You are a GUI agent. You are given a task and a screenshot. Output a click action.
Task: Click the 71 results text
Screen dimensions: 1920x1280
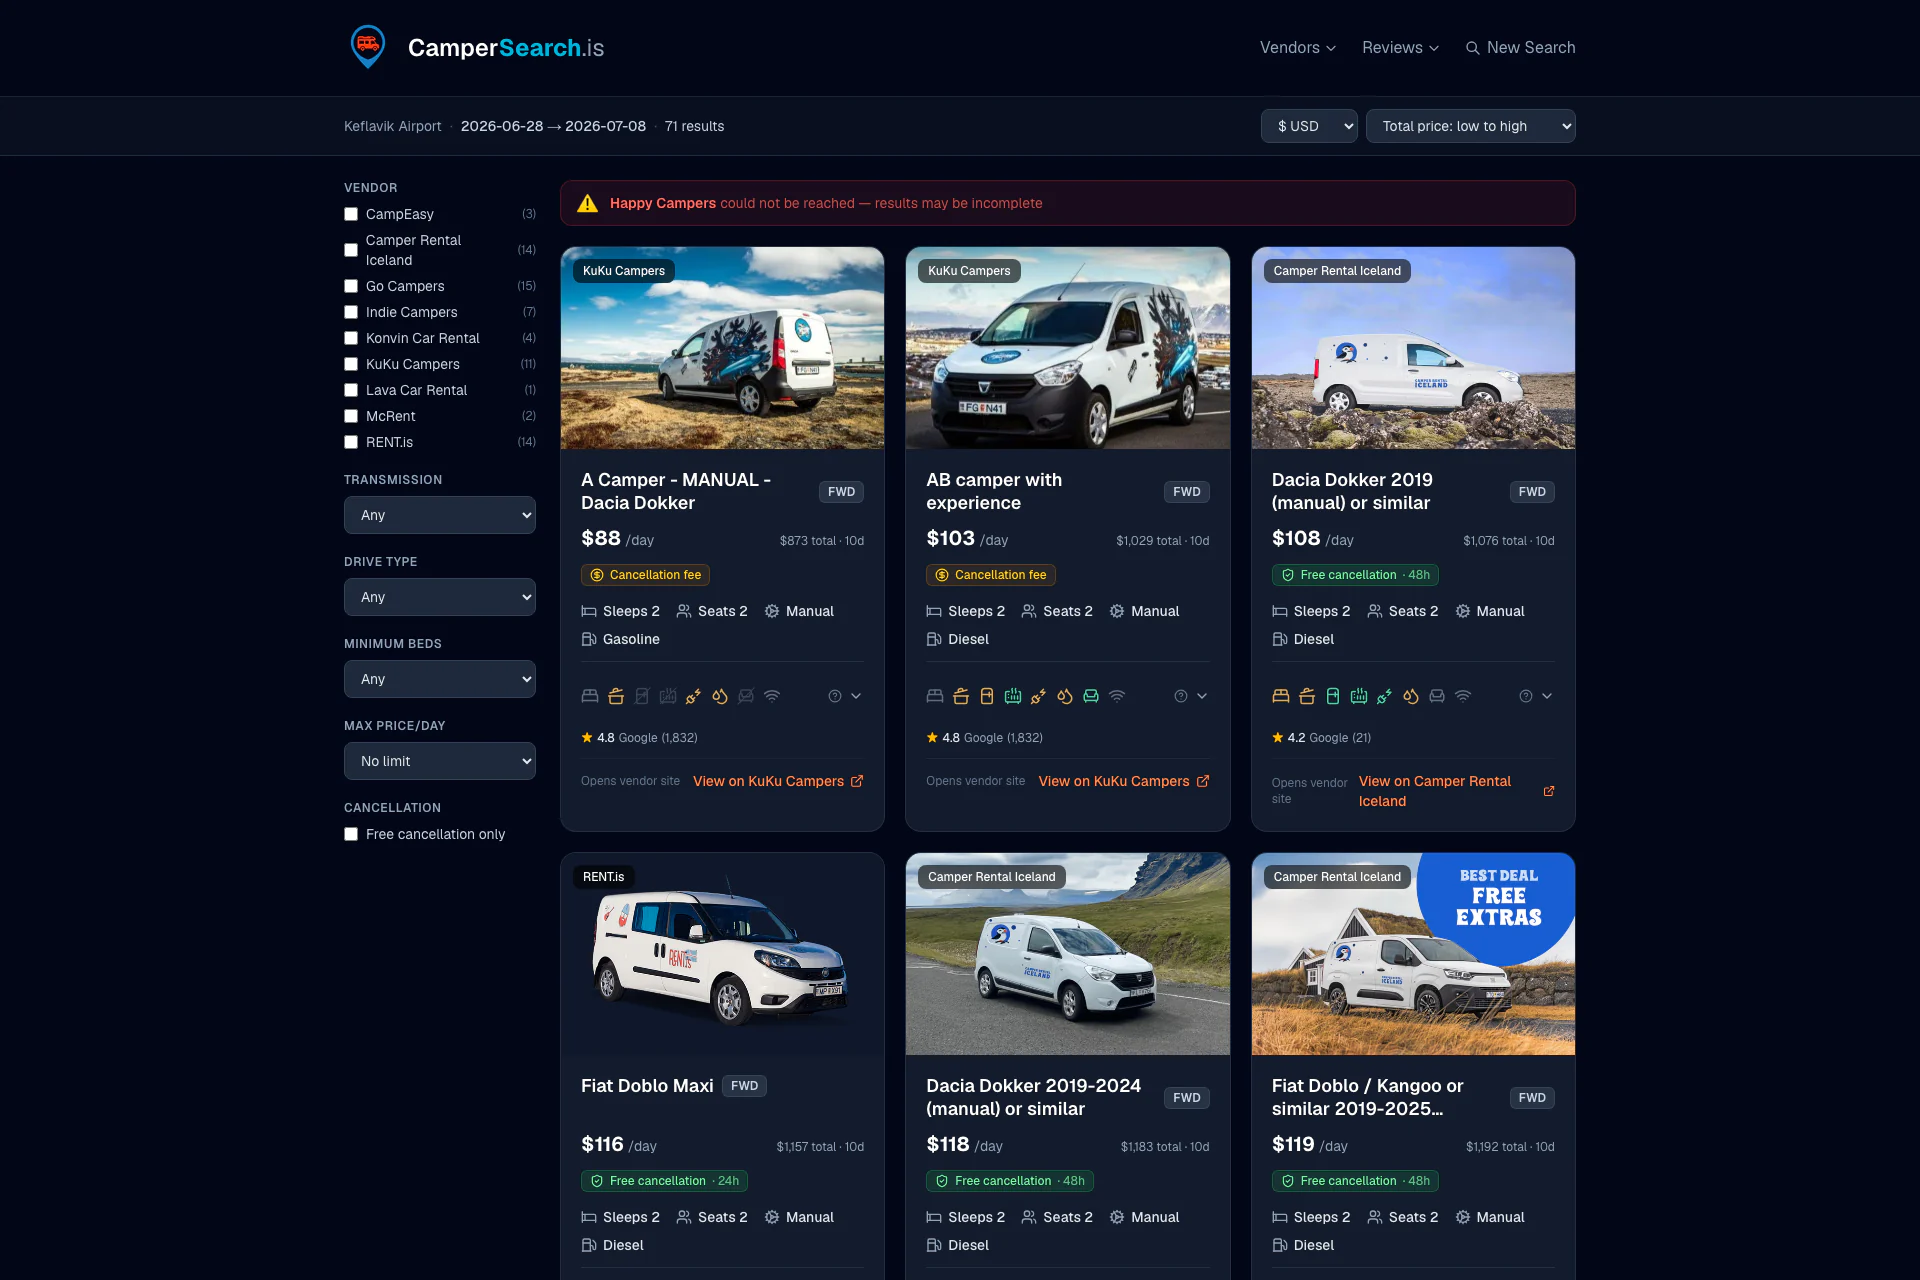point(694,126)
